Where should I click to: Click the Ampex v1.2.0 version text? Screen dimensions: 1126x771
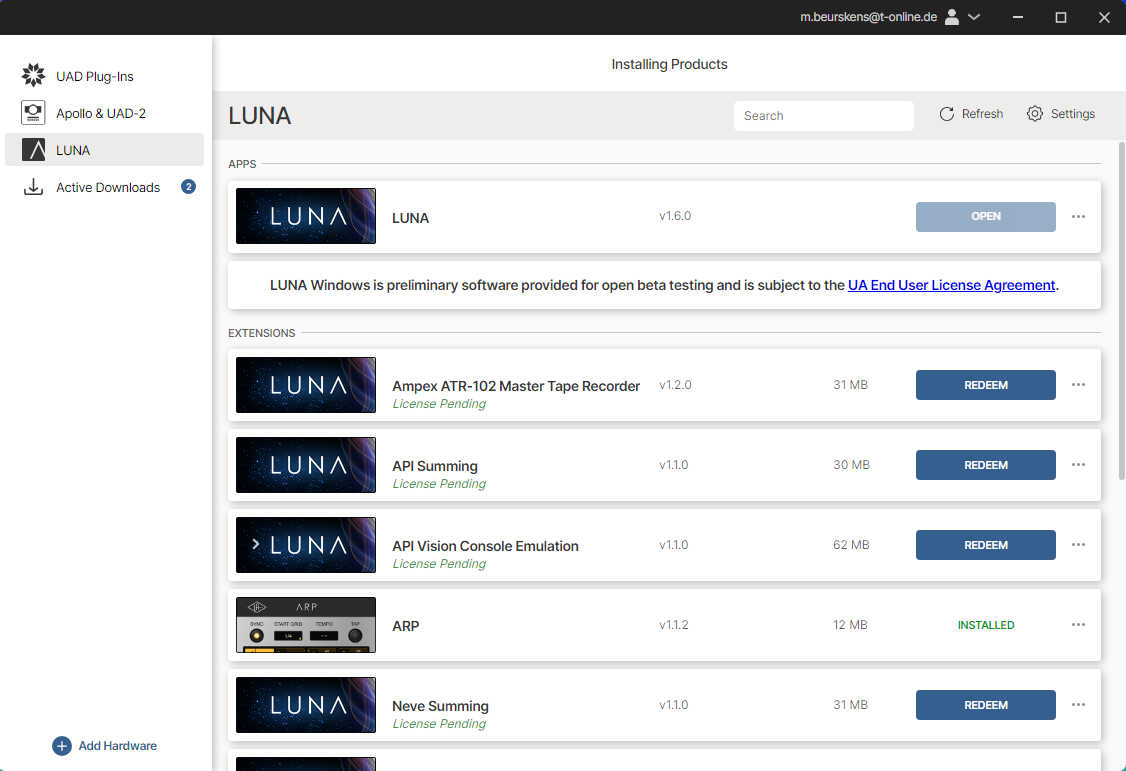click(675, 385)
